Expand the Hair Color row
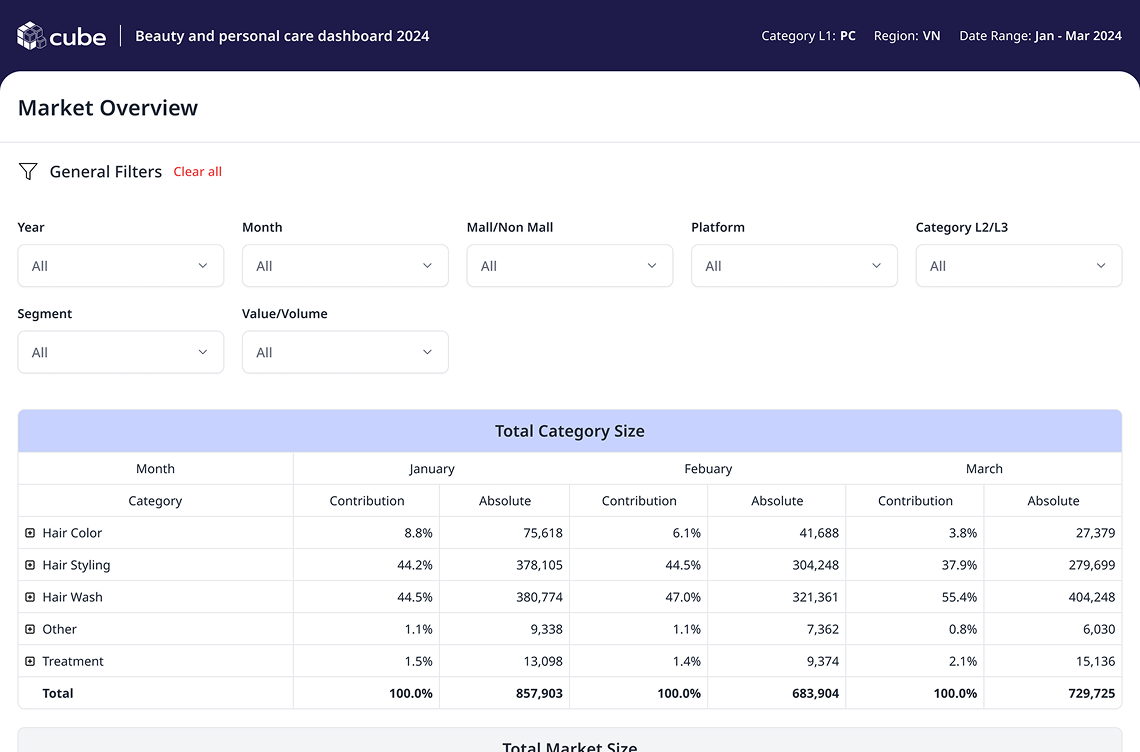1140x752 pixels. (x=30, y=533)
